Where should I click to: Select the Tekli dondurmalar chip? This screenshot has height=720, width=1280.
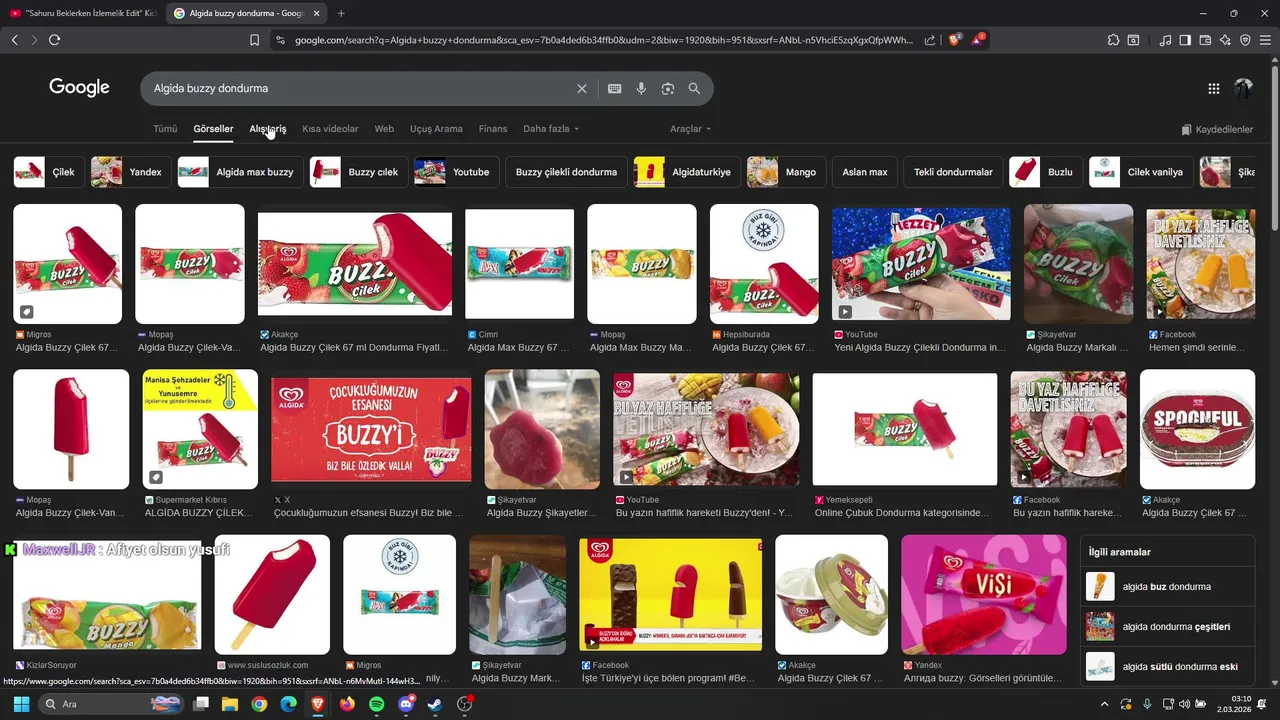click(x=953, y=172)
